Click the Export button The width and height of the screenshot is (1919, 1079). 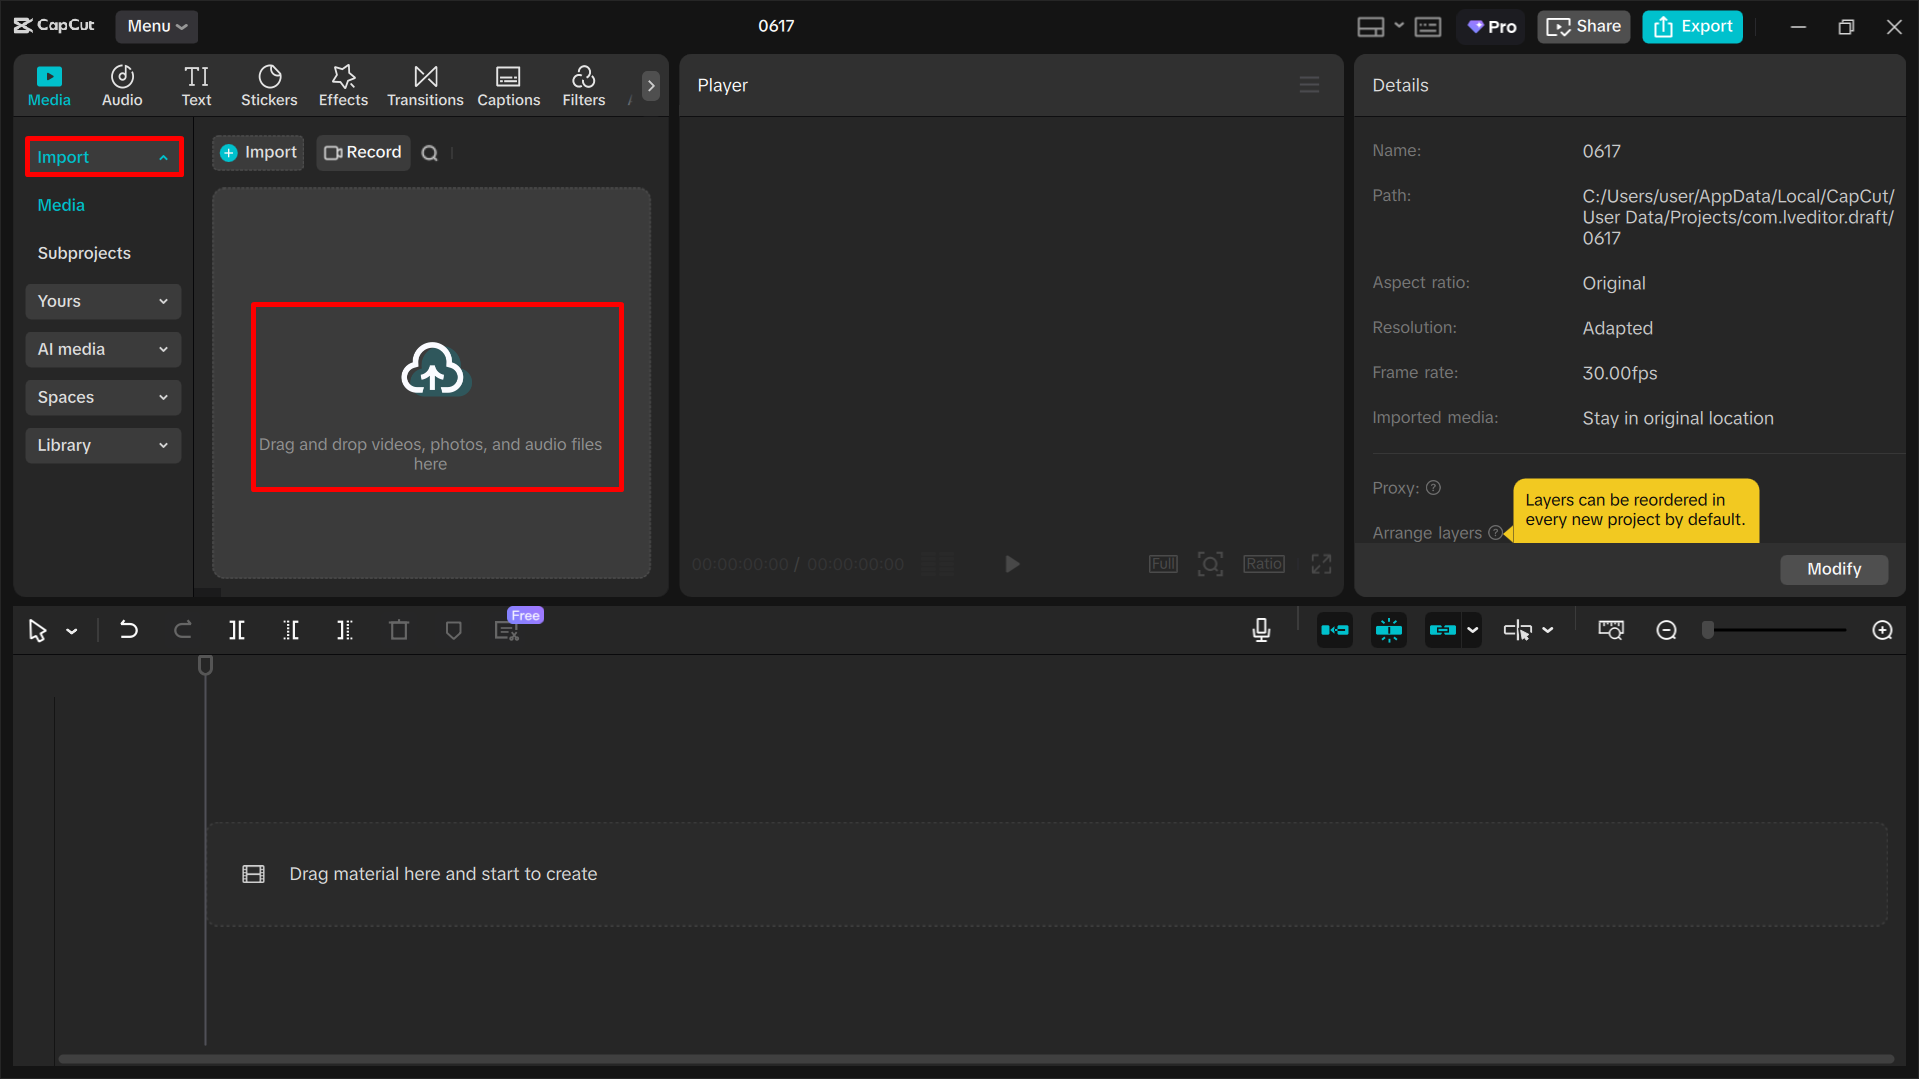pyautogui.click(x=1691, y=26)
